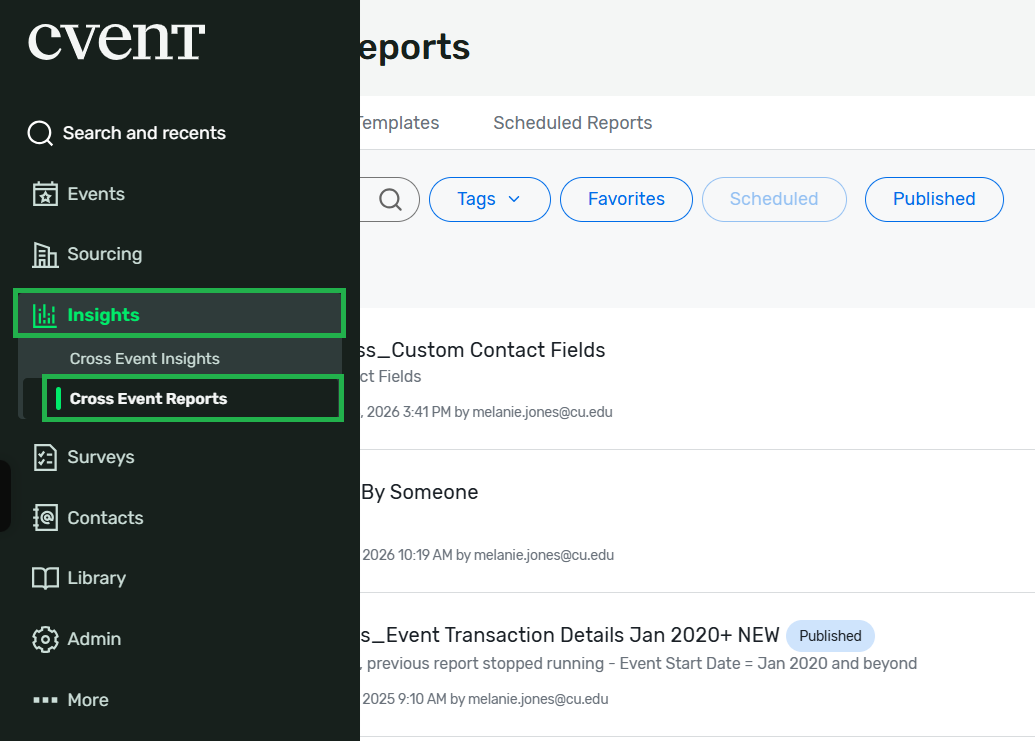
Task: Click the Published badge on Event Transaction report
Action: pos(830,636)
